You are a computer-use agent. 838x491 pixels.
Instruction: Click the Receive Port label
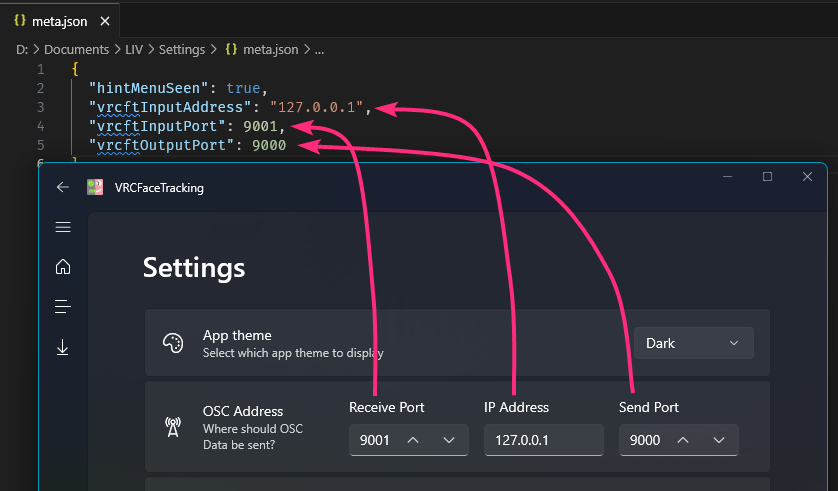(x=386, y=407)
